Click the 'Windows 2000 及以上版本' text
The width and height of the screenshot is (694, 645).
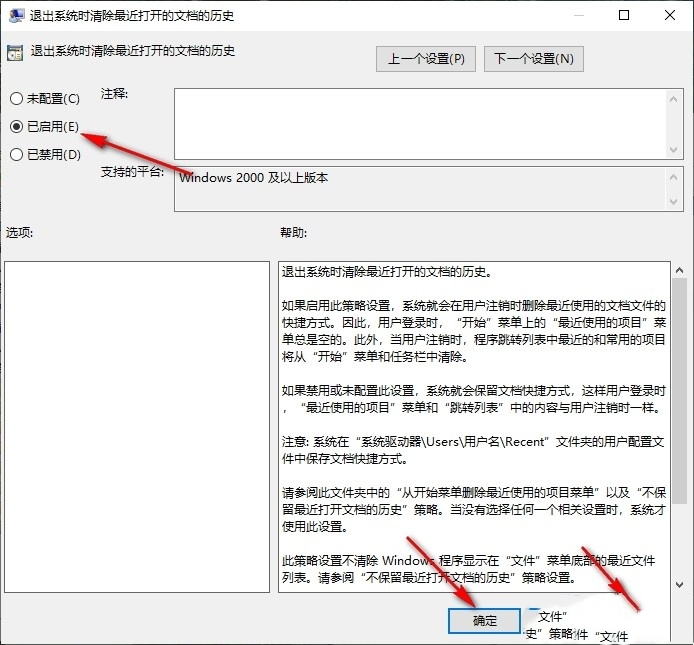click(253, 178)
